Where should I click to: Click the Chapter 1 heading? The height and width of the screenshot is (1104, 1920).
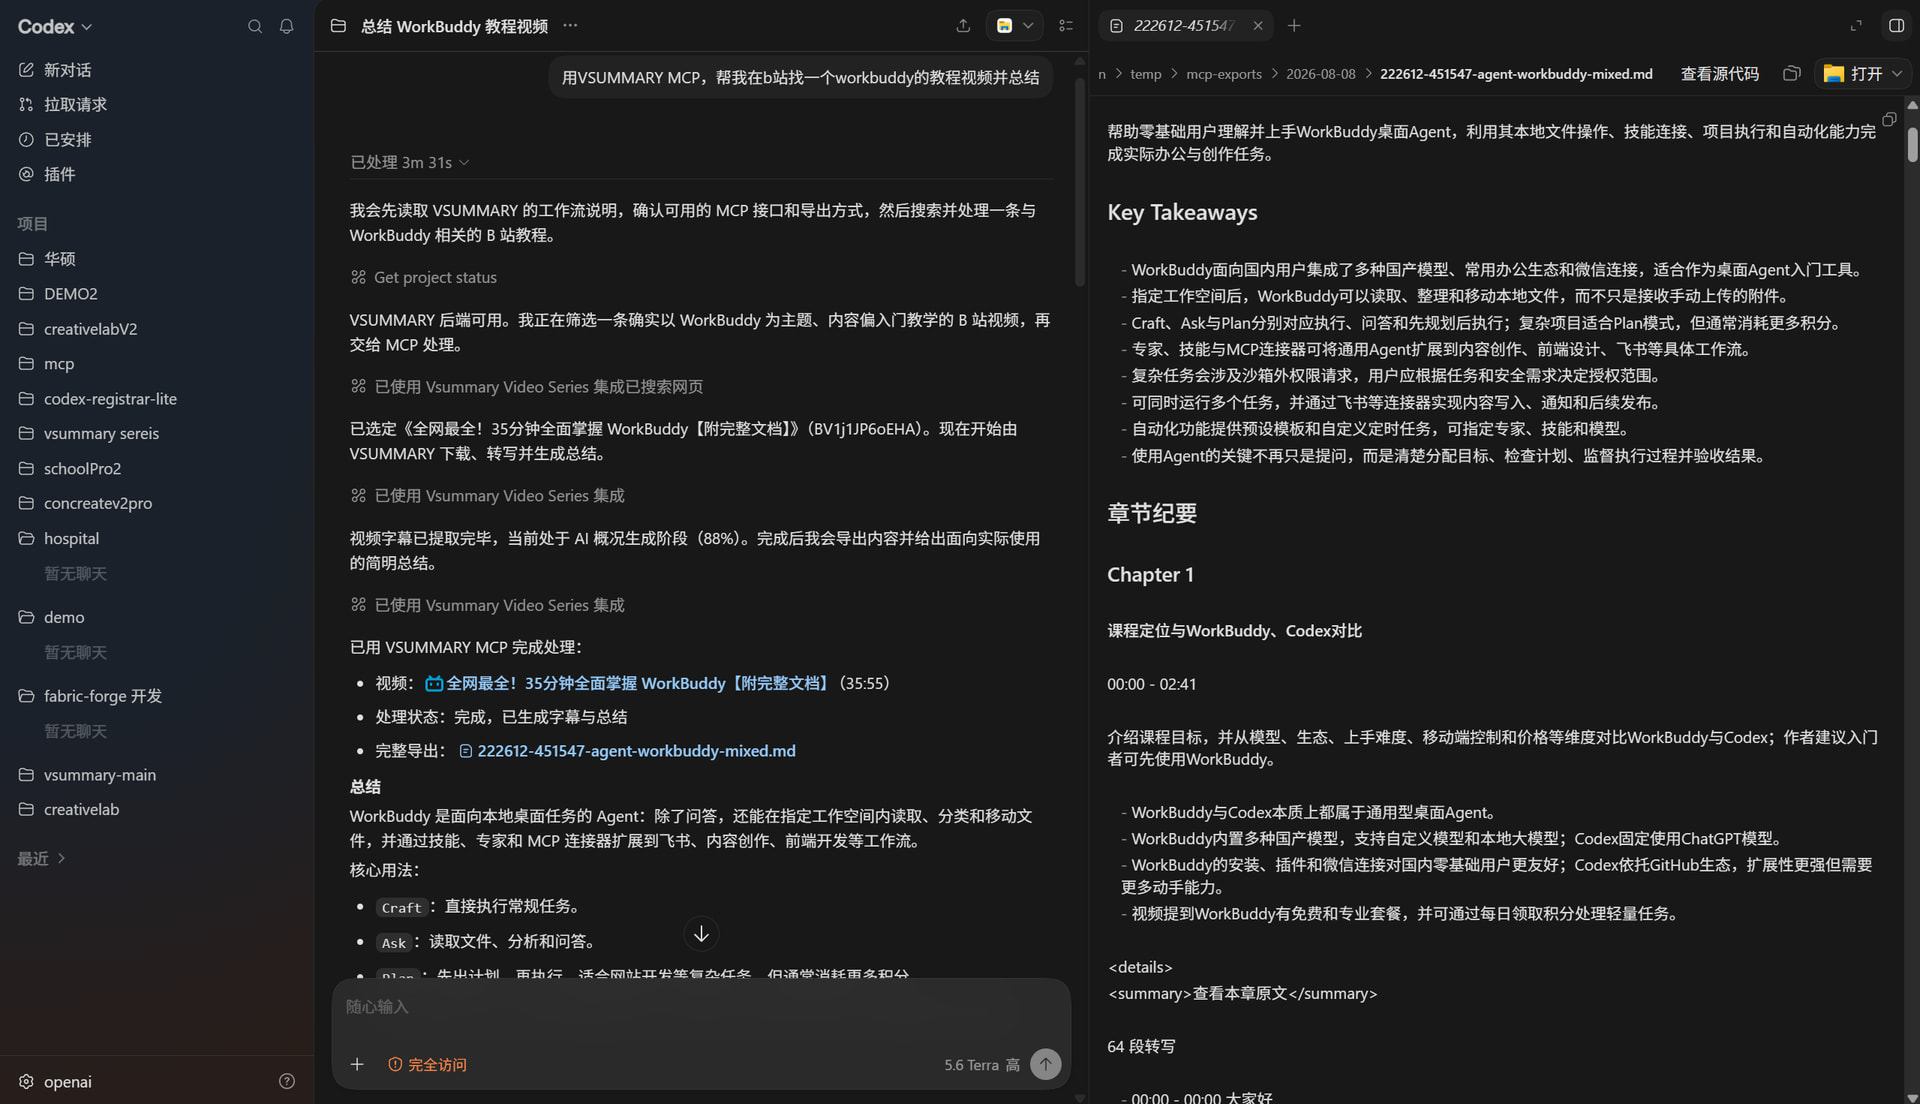(1150, 575)
